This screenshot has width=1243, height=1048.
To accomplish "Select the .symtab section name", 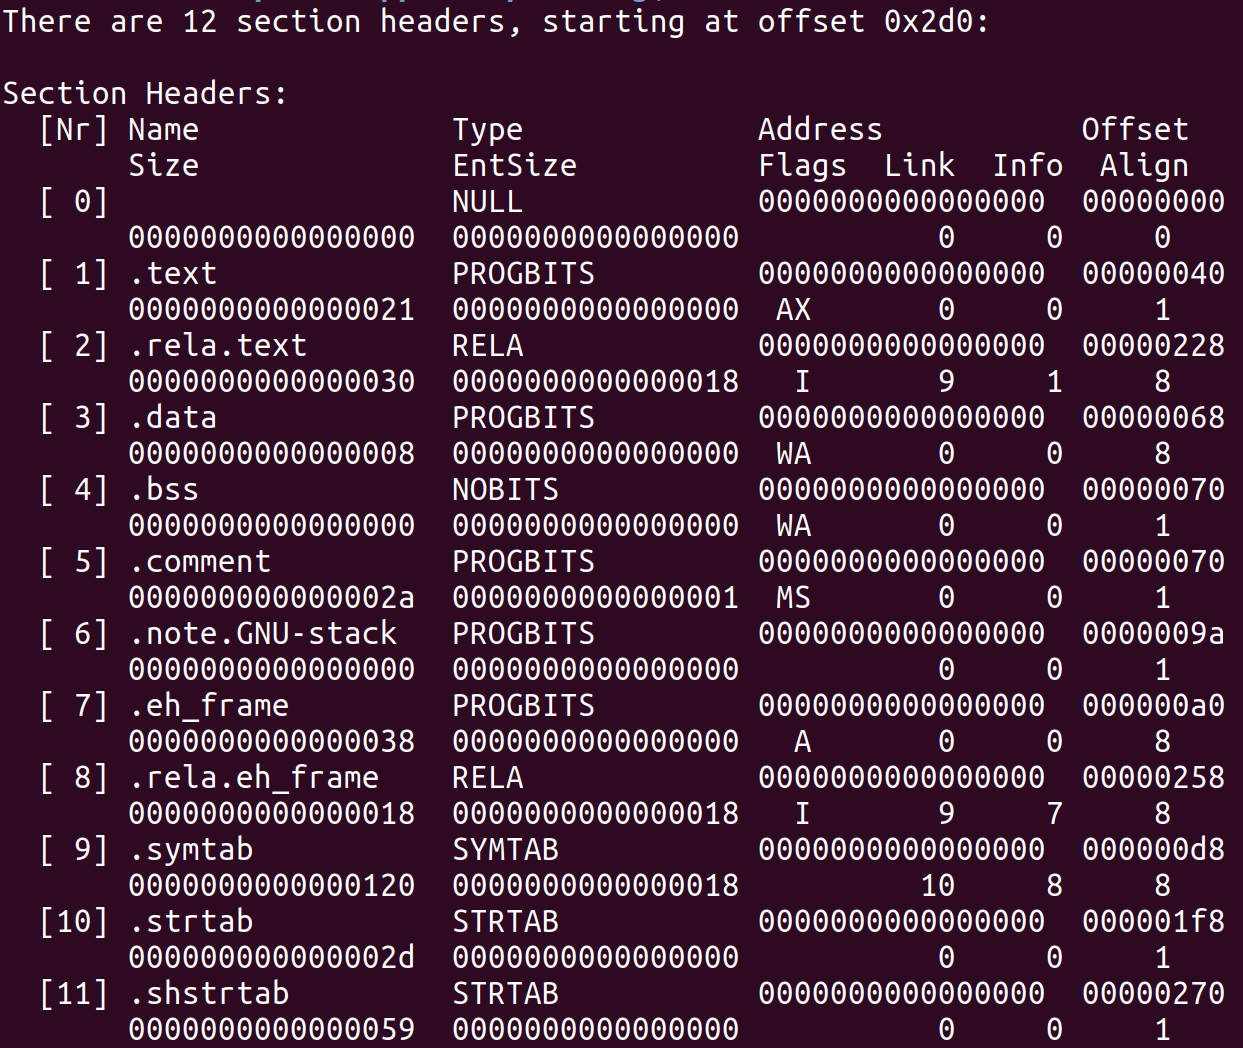I will coord(190,850).
